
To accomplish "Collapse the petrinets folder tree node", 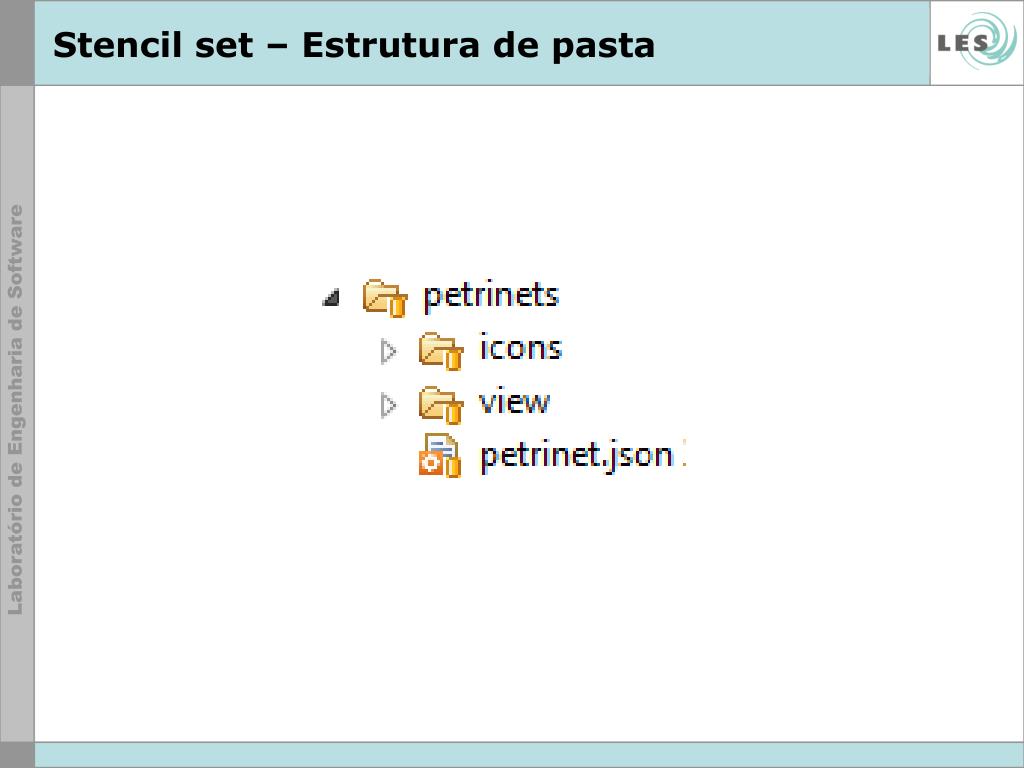I will [332, 298].
